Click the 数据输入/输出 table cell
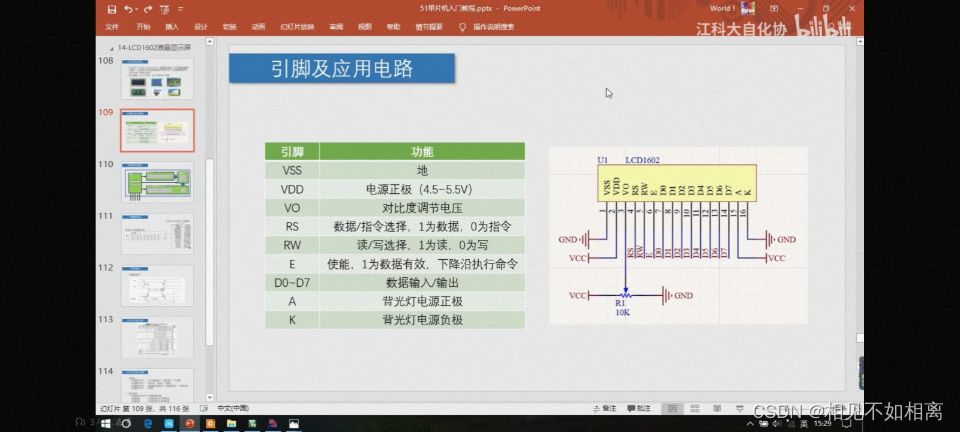 pos(422,283)
